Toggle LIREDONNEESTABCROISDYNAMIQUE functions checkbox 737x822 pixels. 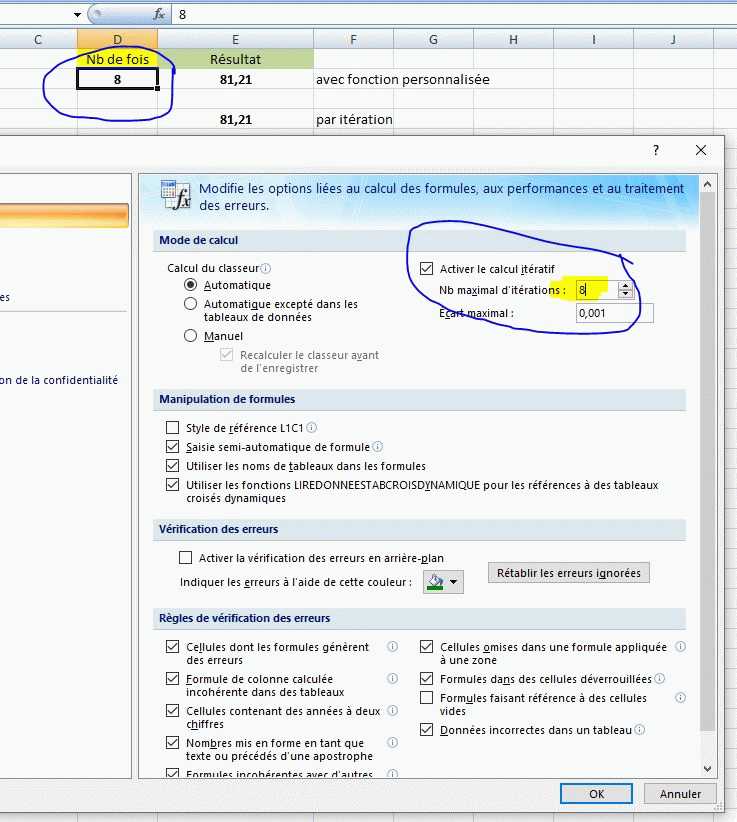(172, 484)
